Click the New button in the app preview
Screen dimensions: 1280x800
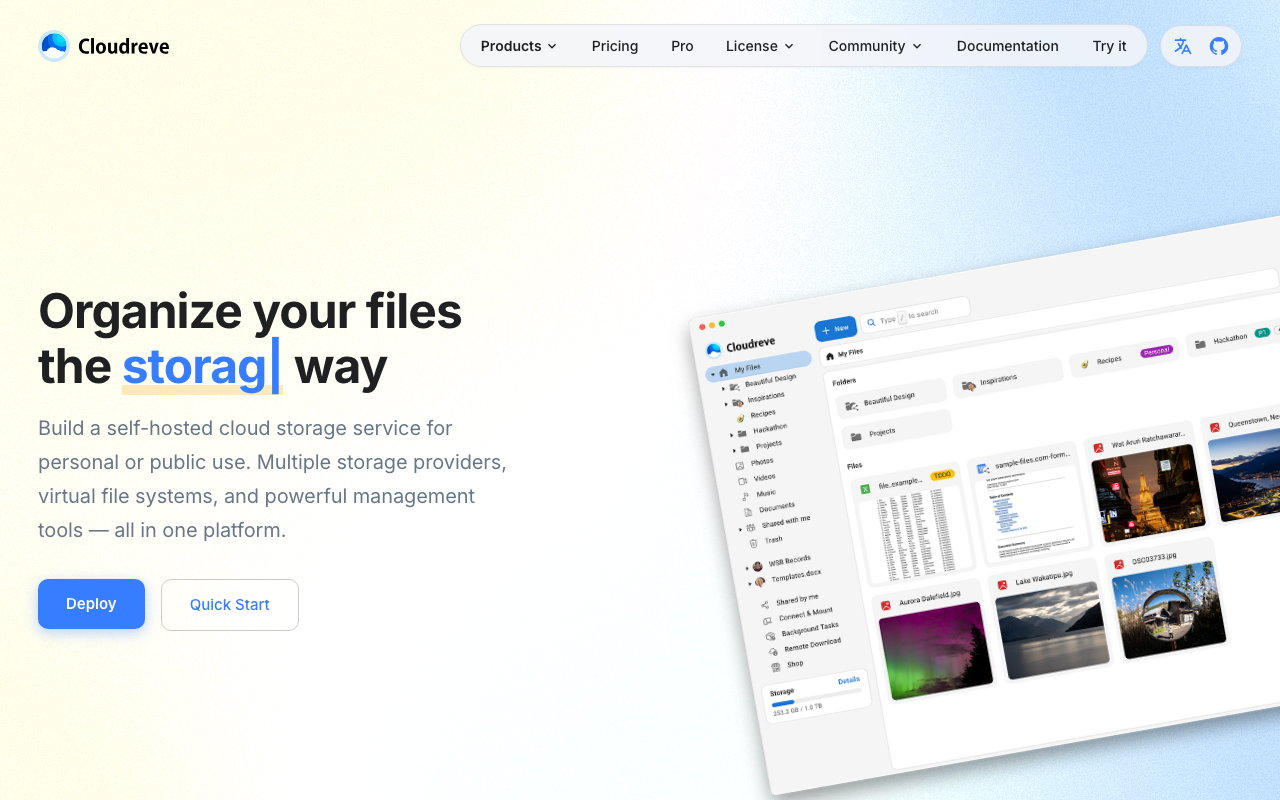point(835,328)
